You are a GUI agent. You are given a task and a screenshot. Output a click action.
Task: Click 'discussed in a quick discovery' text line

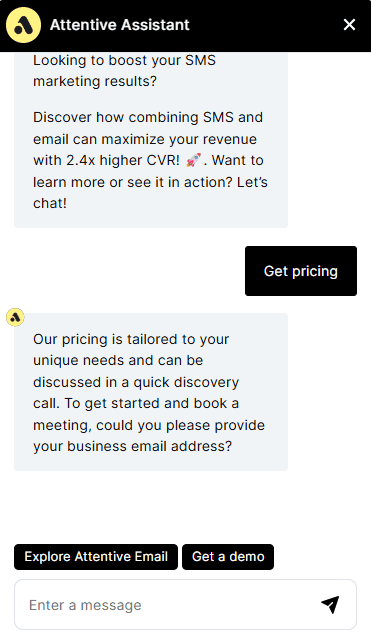tap(136, 382)
